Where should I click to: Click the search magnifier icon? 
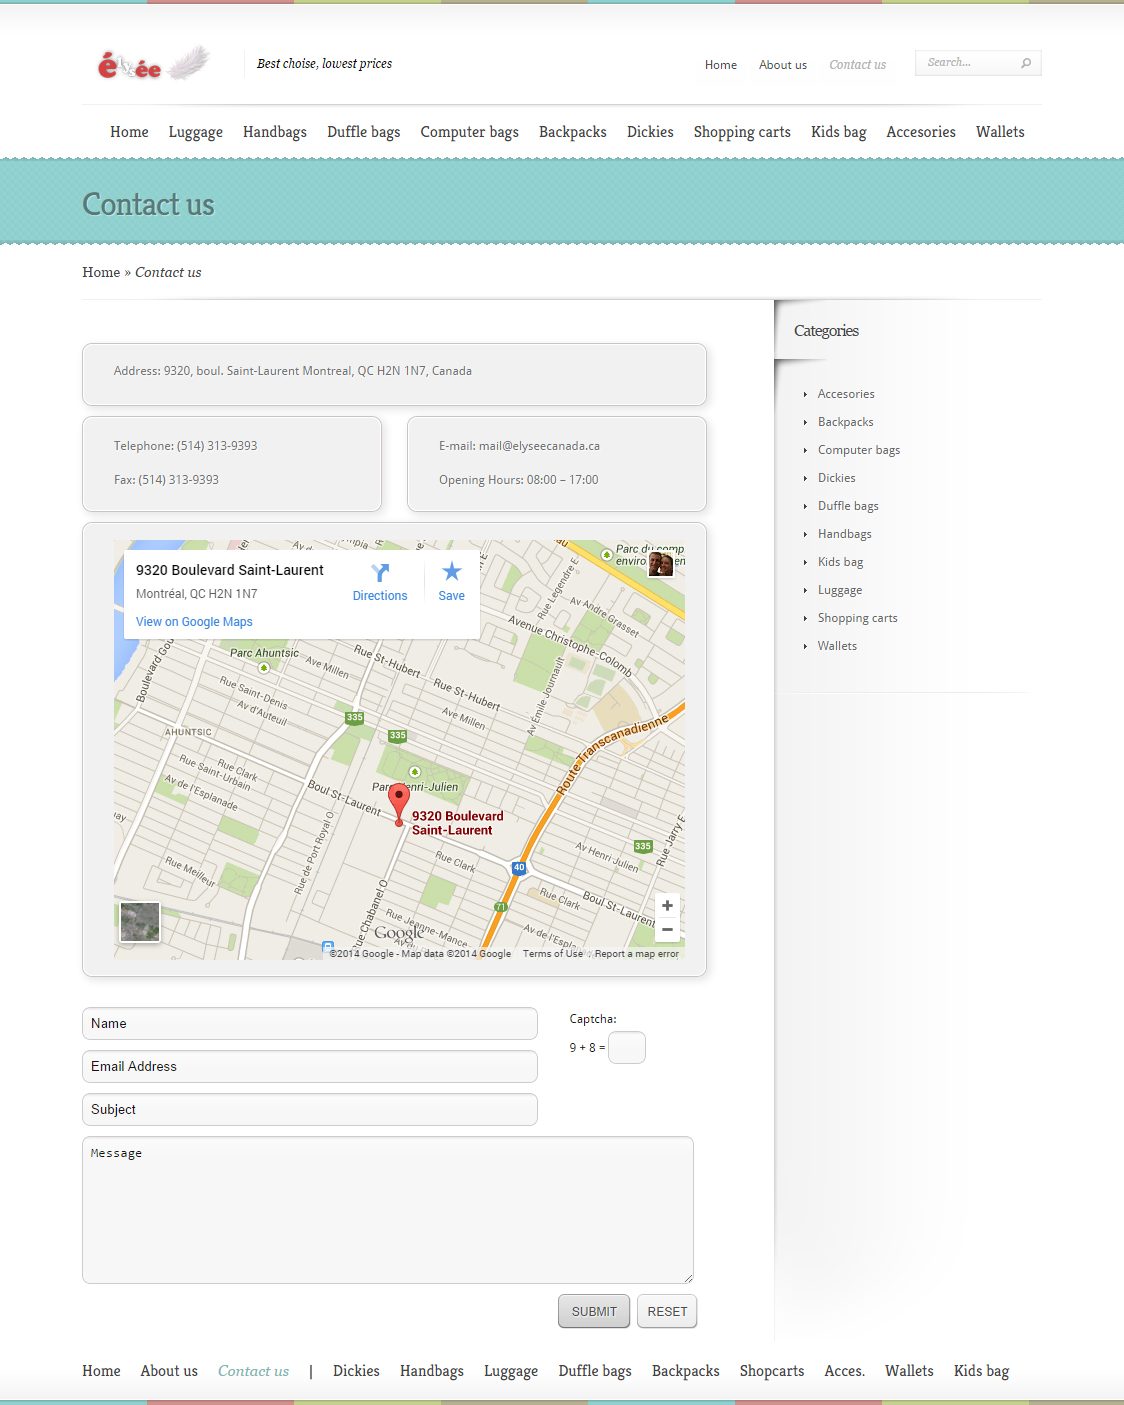tap(1026, 63)
